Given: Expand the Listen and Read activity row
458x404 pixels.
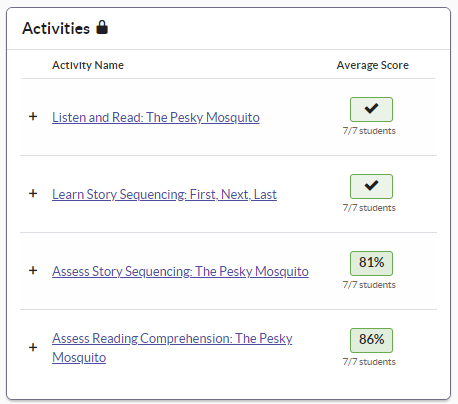Looking at the screenshot, I should coord(33,117).
